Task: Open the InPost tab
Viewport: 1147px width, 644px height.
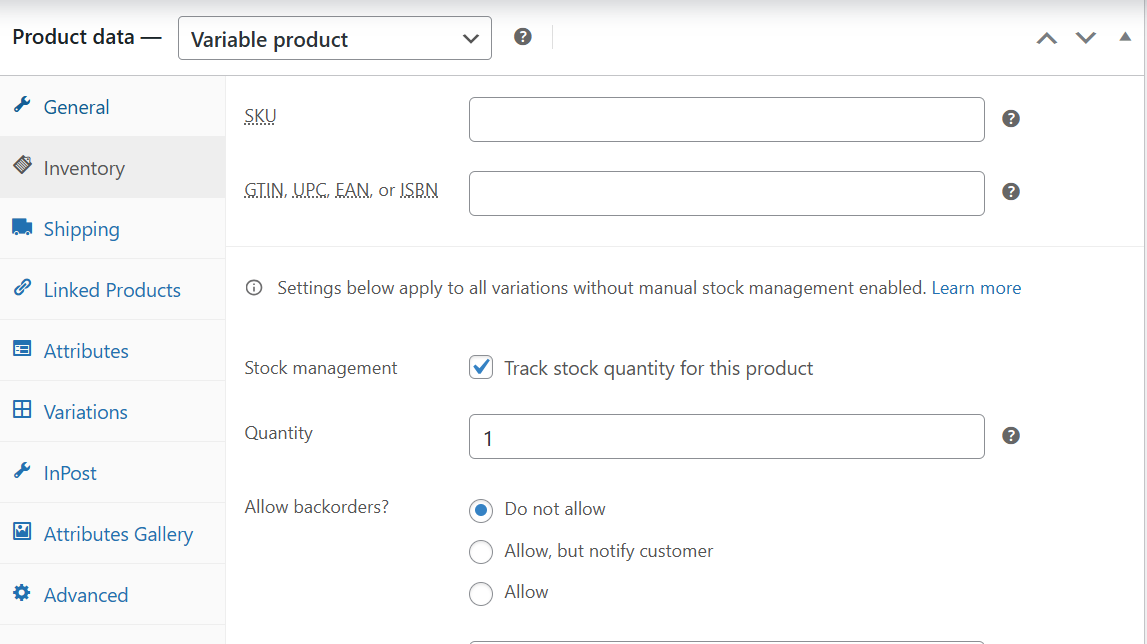Action: [113, 473]
